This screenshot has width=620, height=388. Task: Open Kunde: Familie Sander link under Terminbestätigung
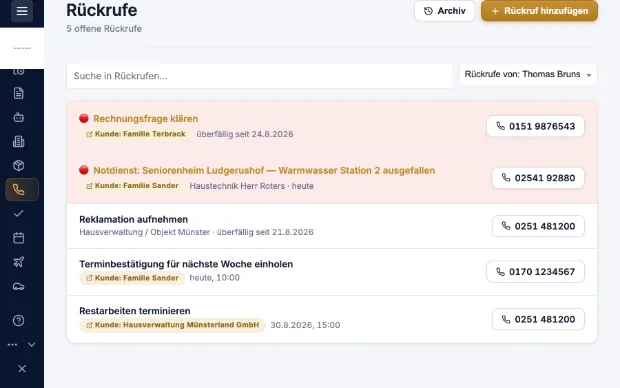[132, 278]
